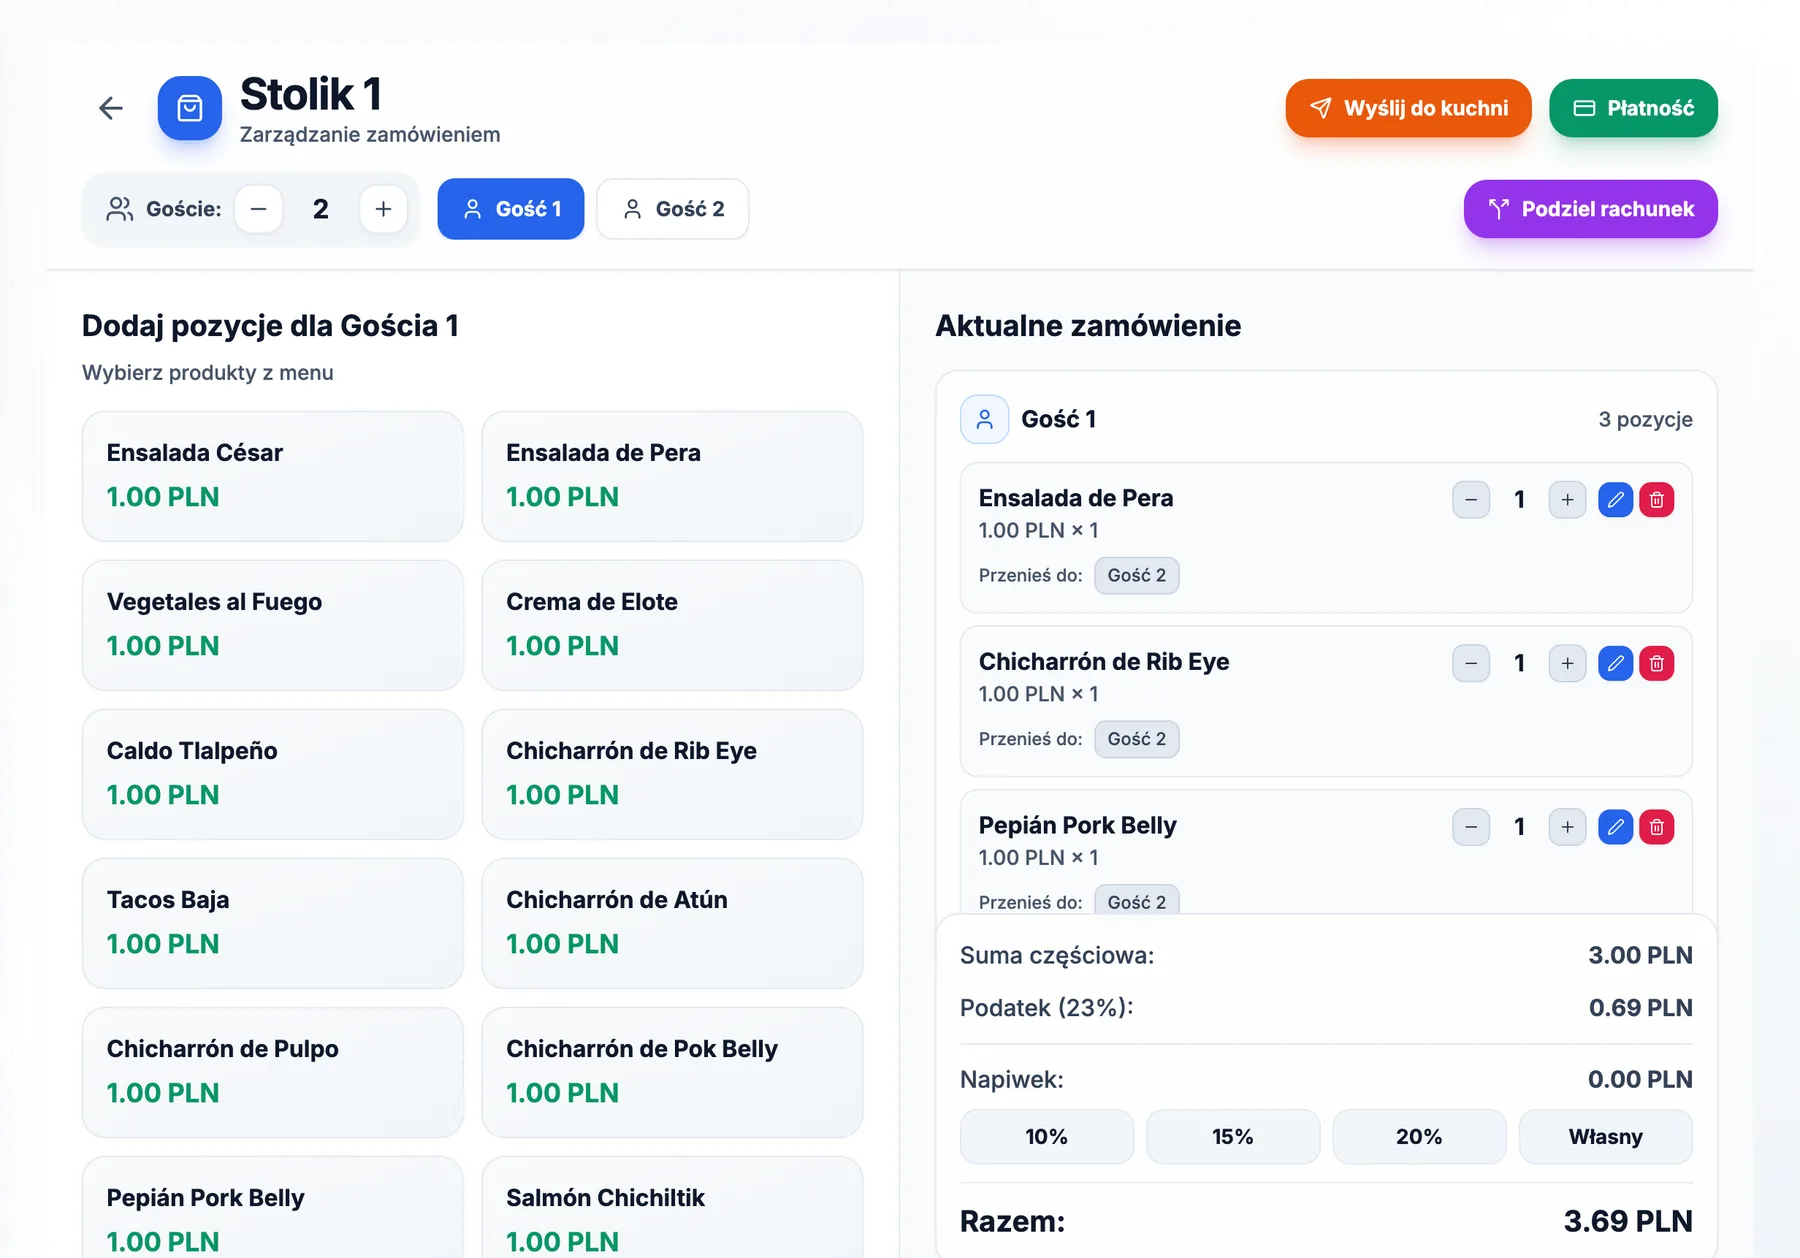Split the bill with Podziel rachunek
The height and width of the screenshot is (1258, 1800).
[x=1590, y=209]
